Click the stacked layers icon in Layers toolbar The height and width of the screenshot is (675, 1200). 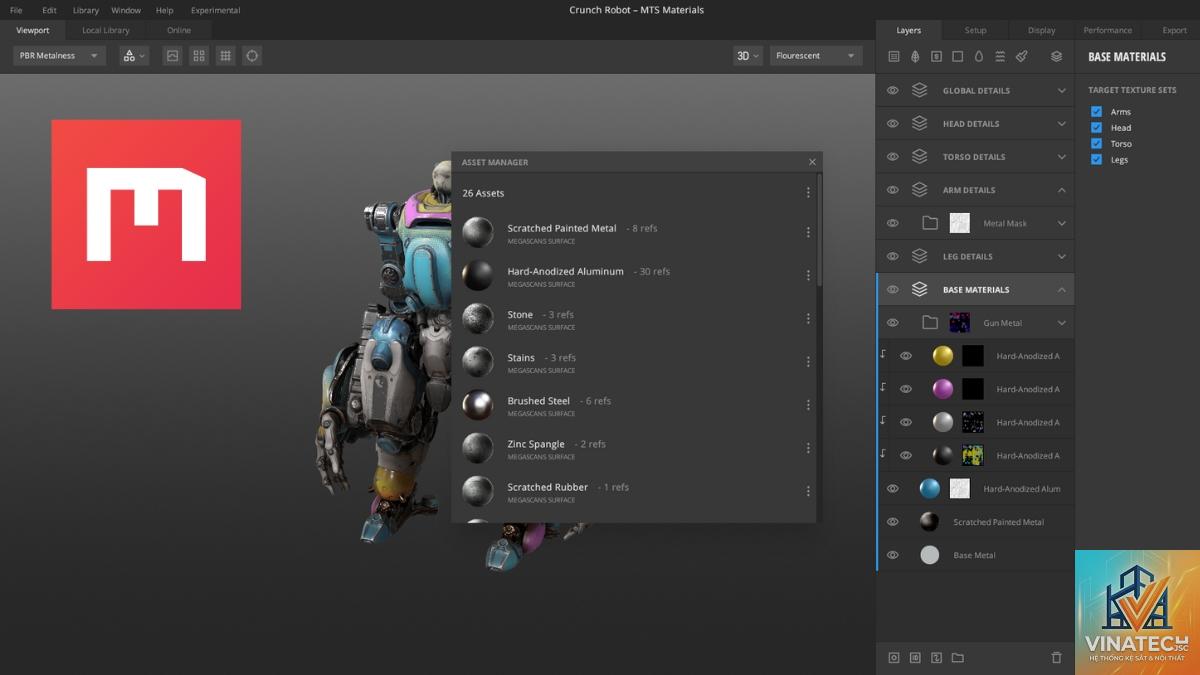click(x=1056, y=57)
